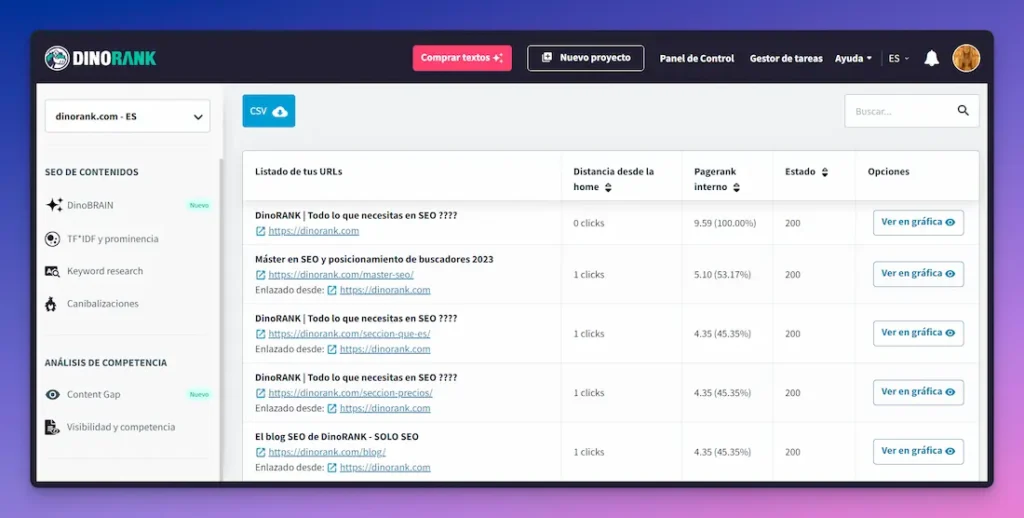1024x518 pixels.
Task: Click the Listado de tus URLs header
Action: coord(298,172)
